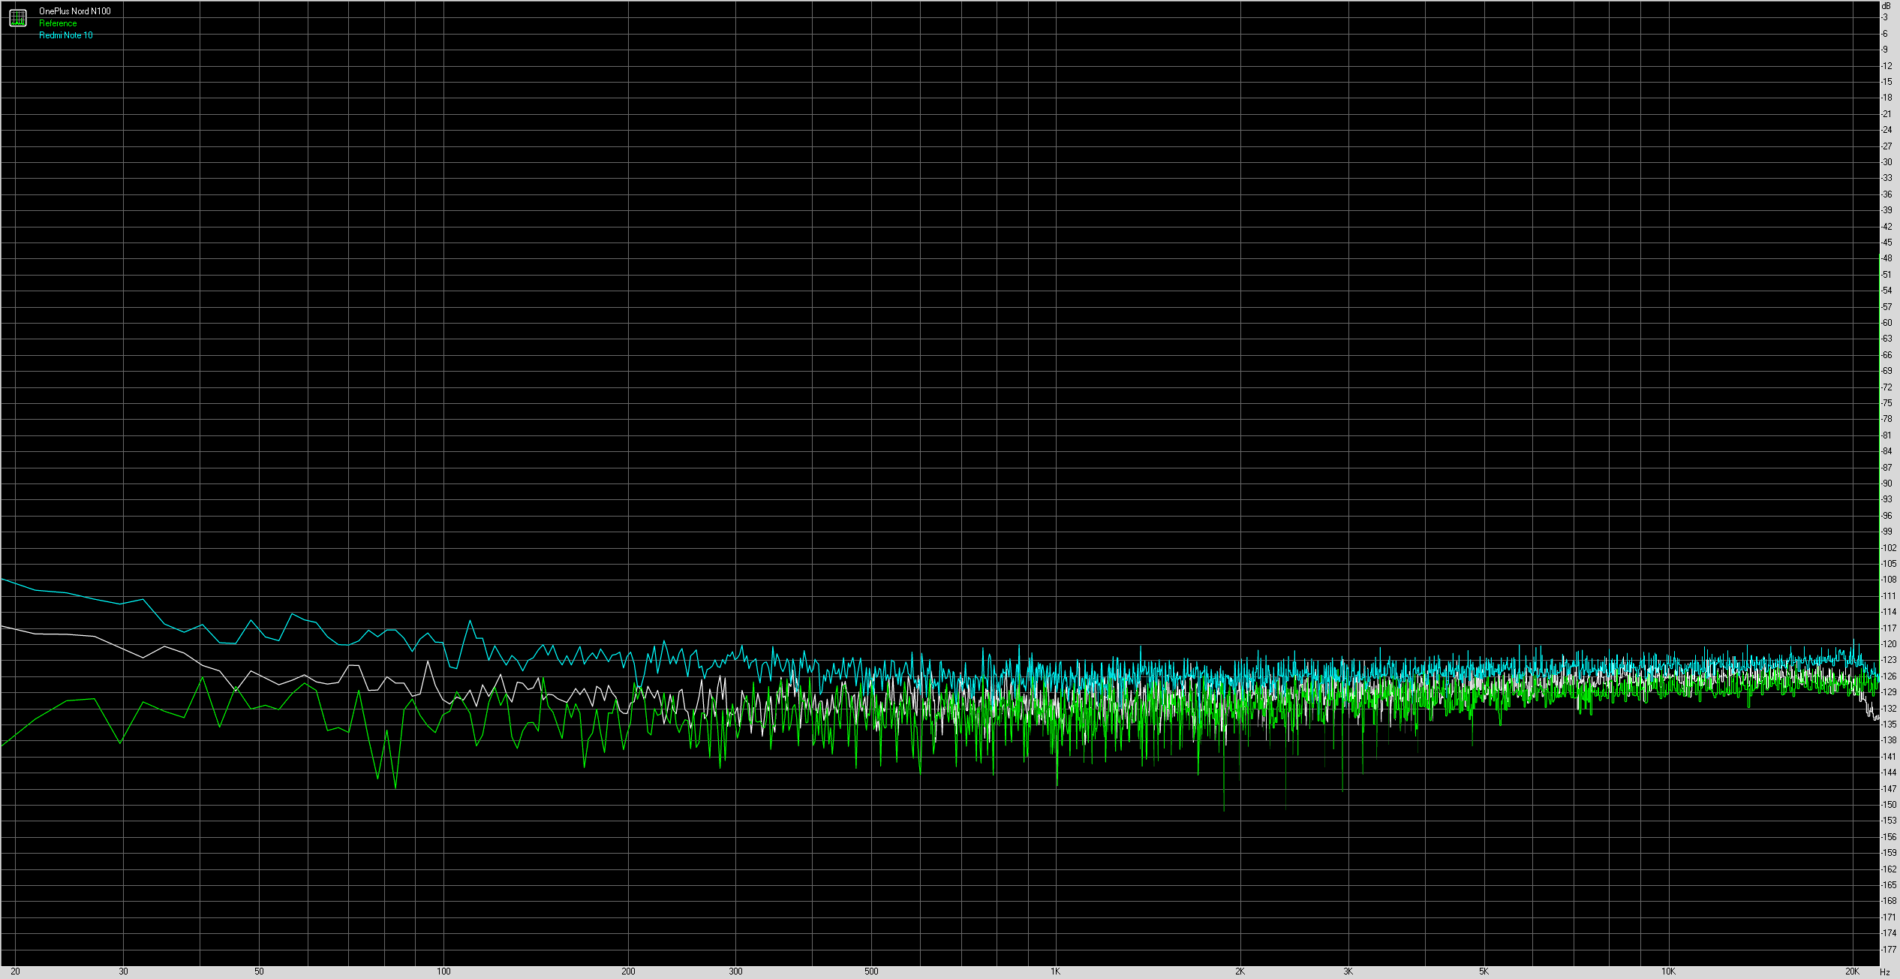Click the 20K label on frequency axis
Viewport: 1900px width, 979px height.
(1852, 971)
